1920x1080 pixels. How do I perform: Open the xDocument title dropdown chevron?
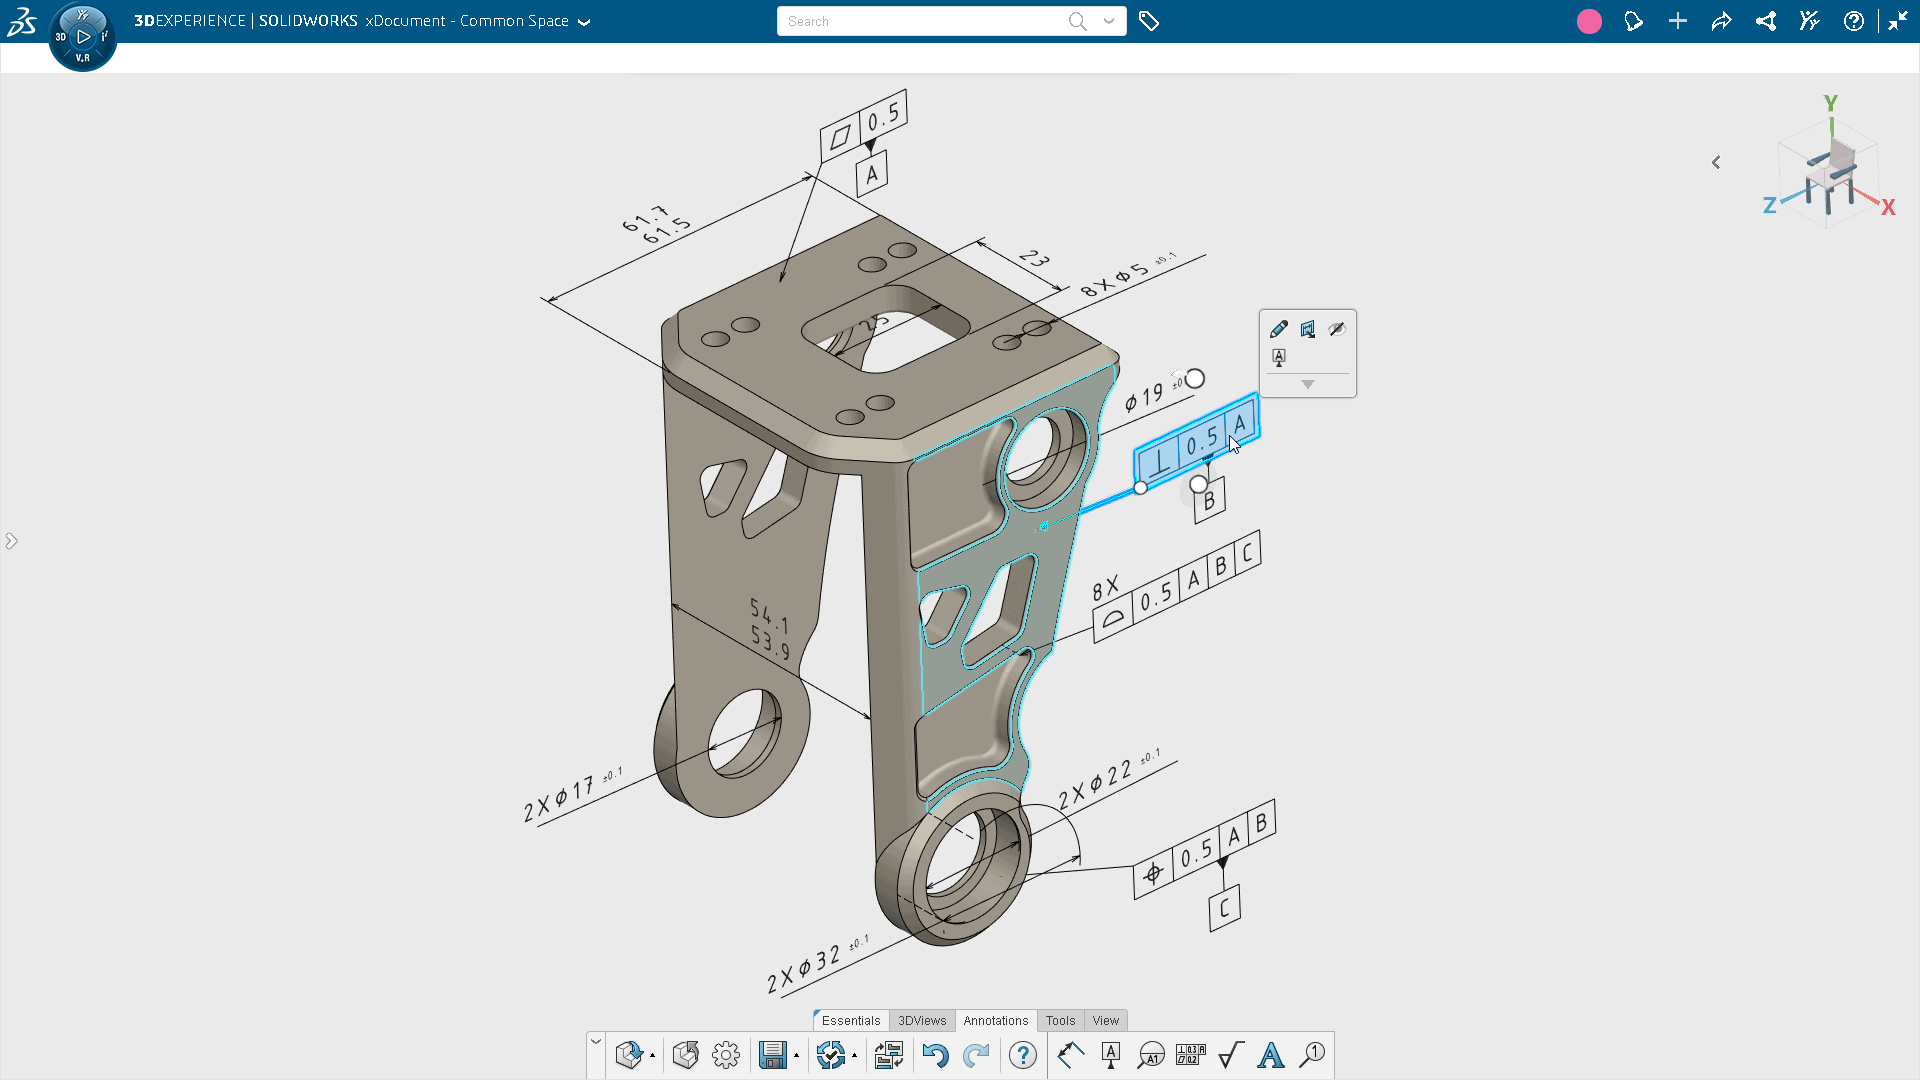point(585,22)
